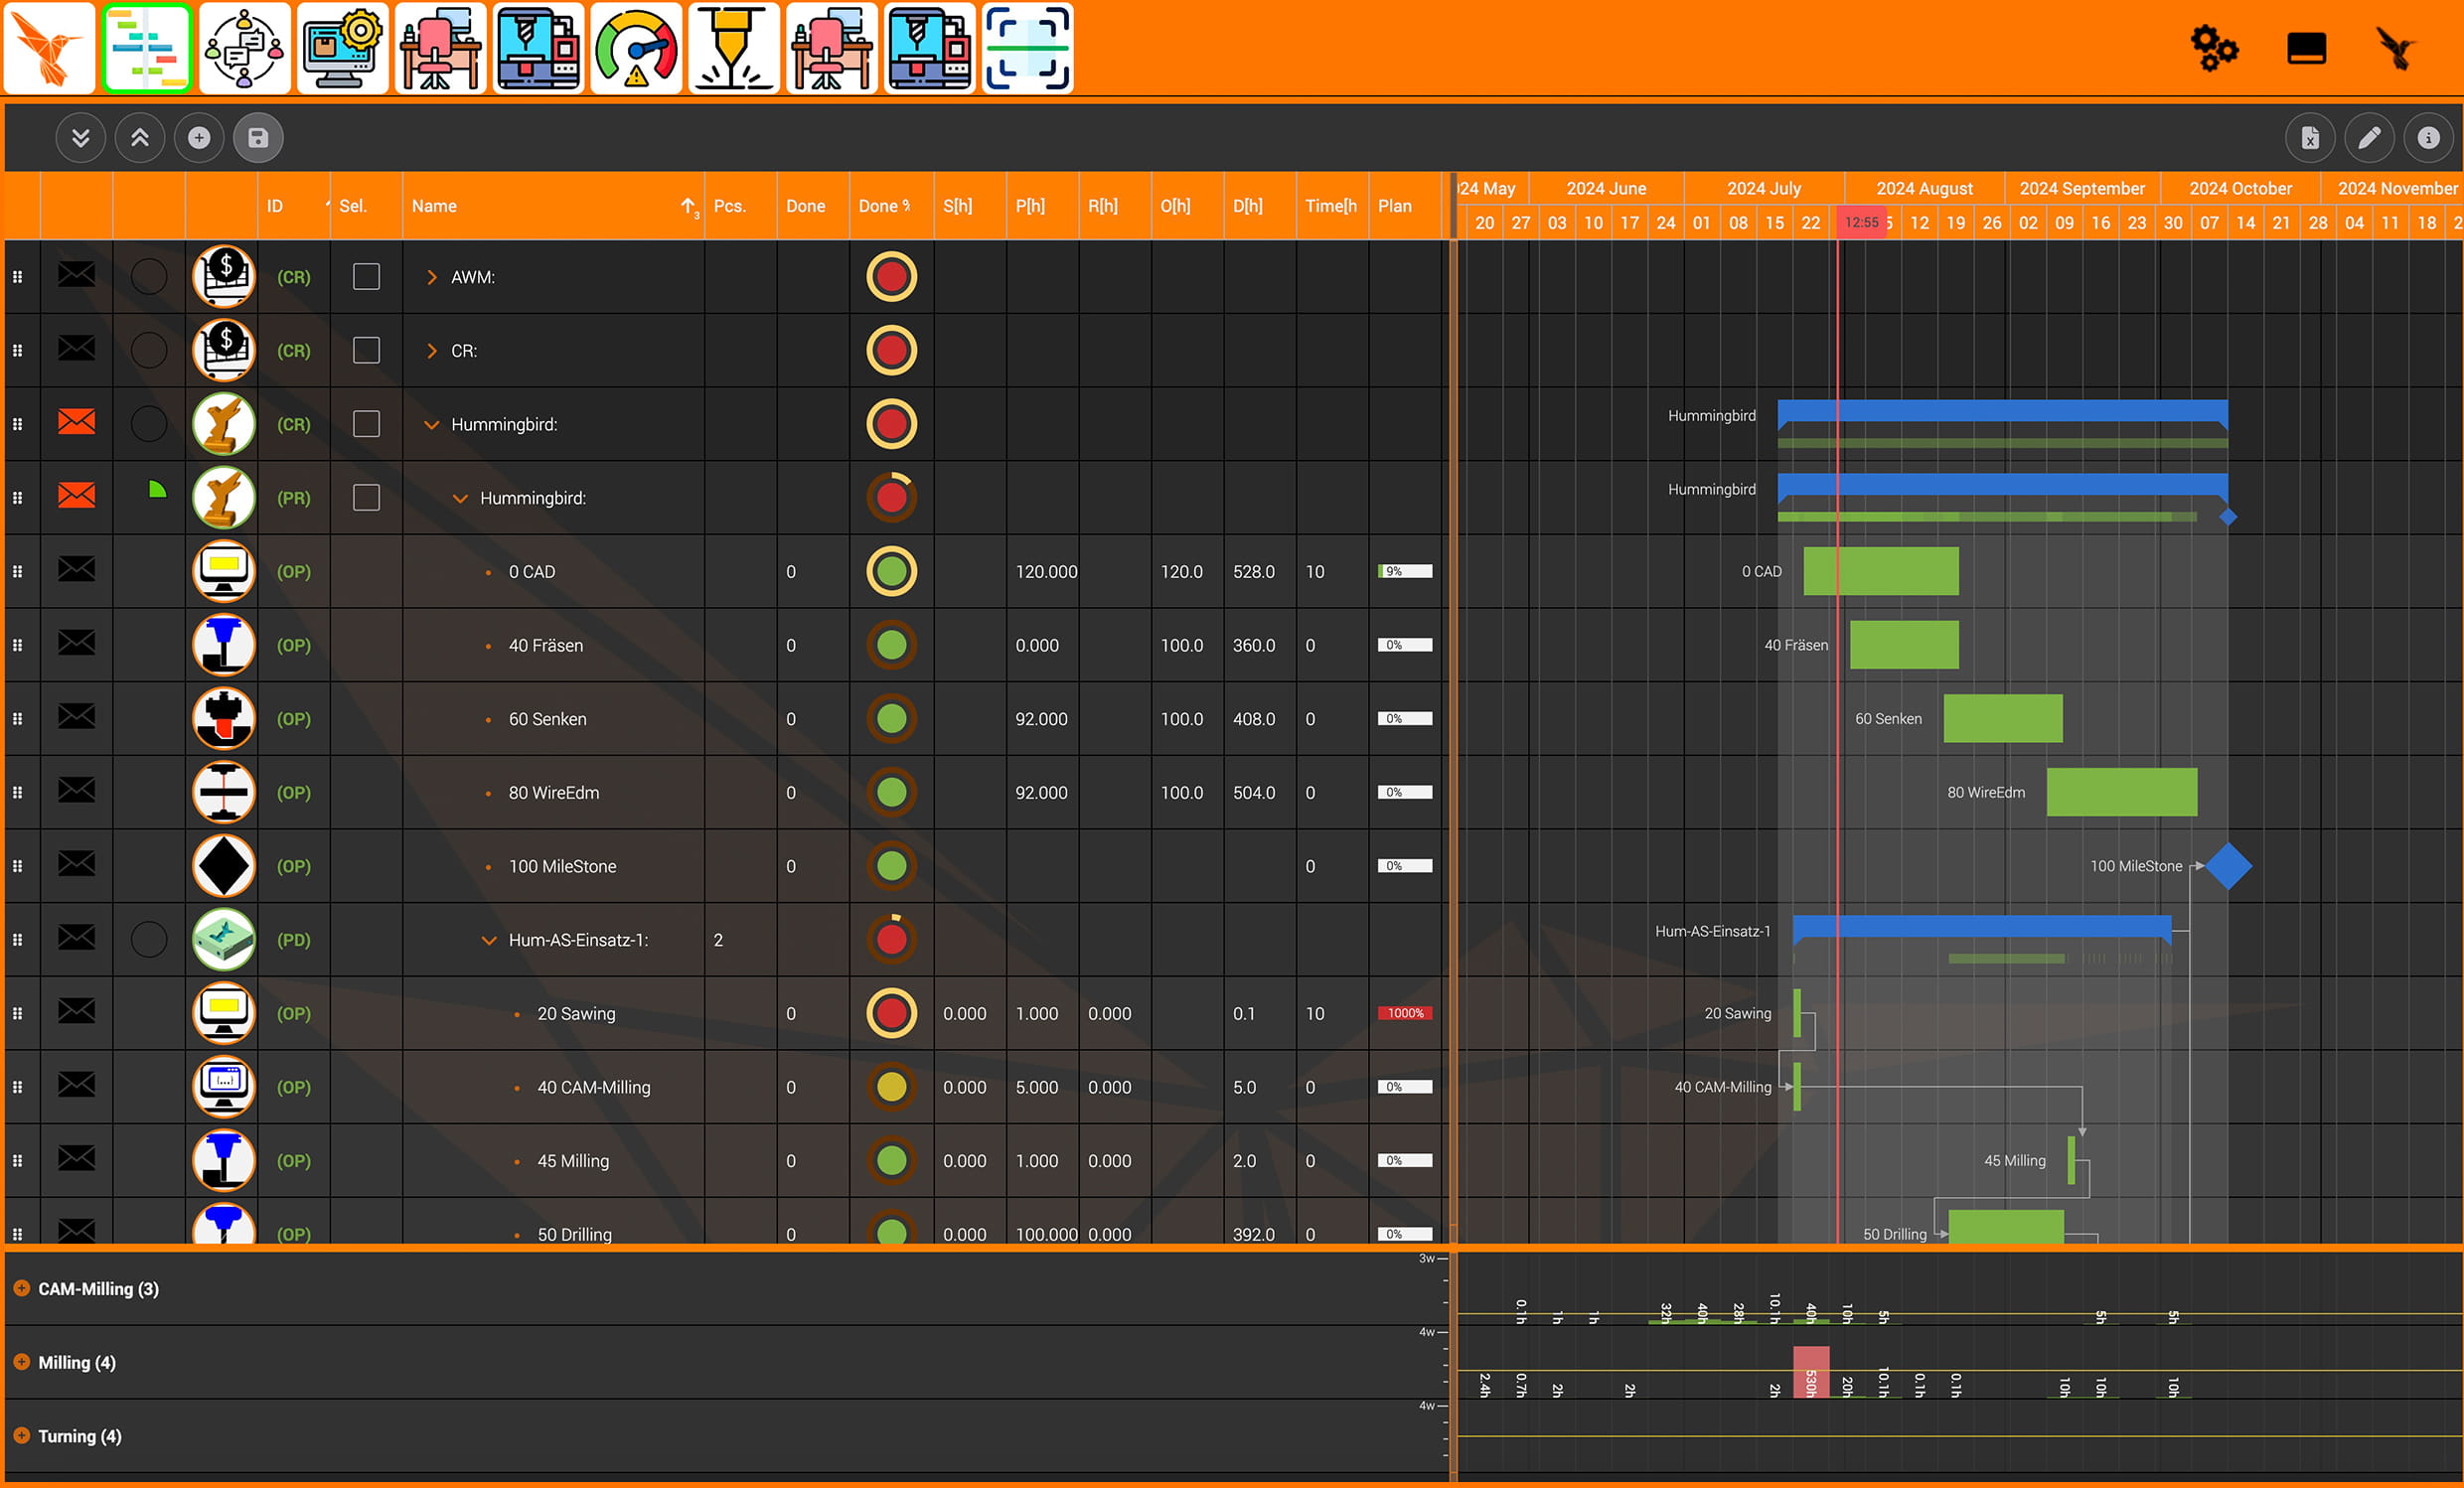The image size is (2464, 1488).
Task: Click the save disk icon
Action: click(258, 138)
